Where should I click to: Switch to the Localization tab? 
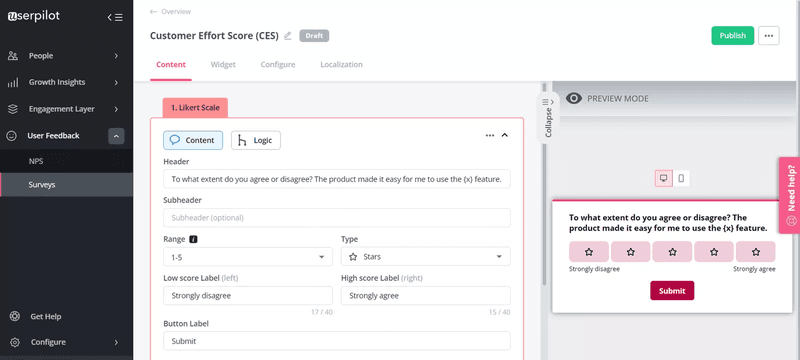click(x=341, y=65)
